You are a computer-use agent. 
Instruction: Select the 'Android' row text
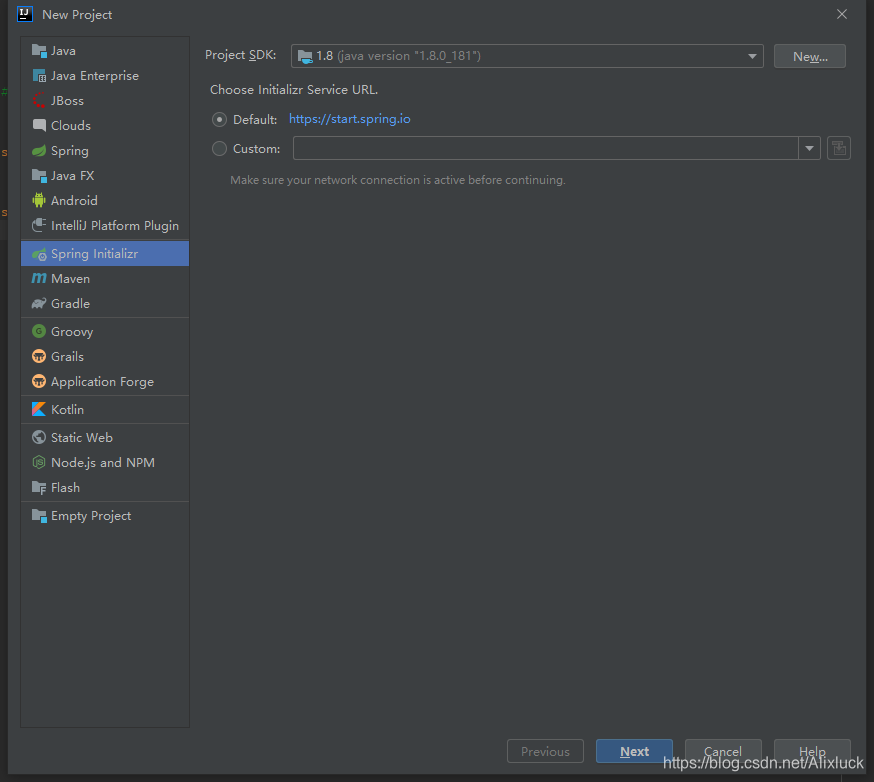point(74,201)
